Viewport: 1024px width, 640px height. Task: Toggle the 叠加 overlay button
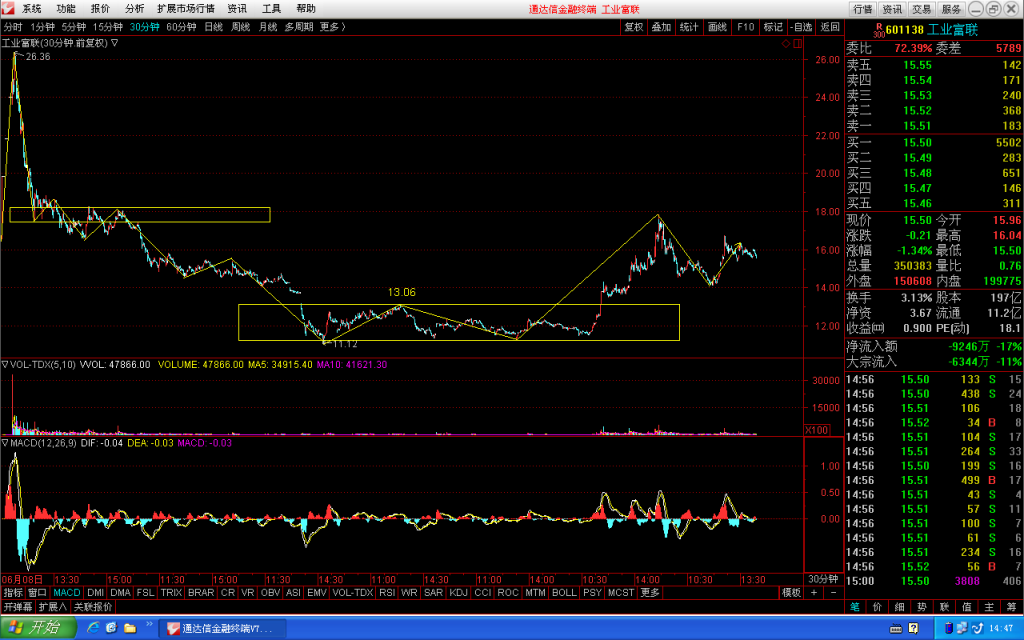pyautogui.click(x=661, y=27)
